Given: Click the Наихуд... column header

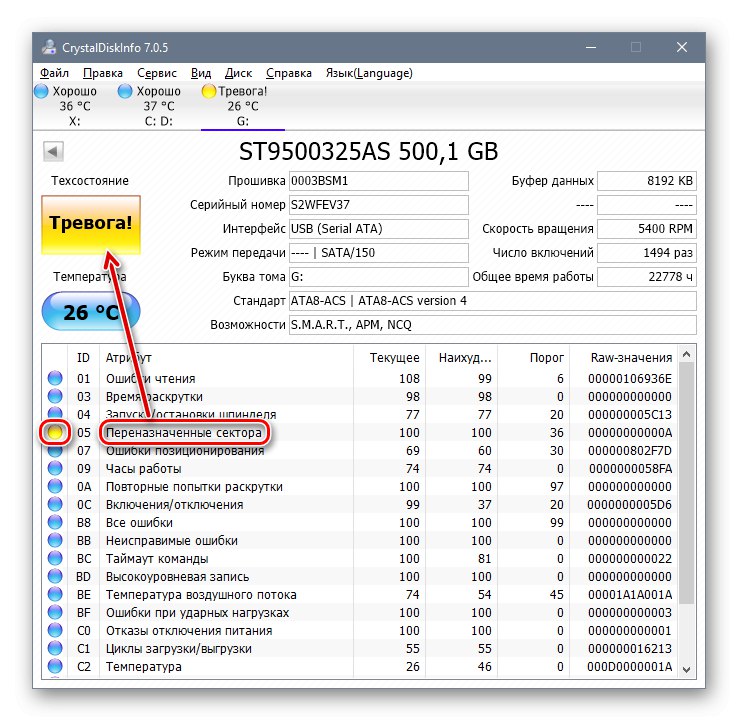Looking at the screenshot, I should 462,358.
